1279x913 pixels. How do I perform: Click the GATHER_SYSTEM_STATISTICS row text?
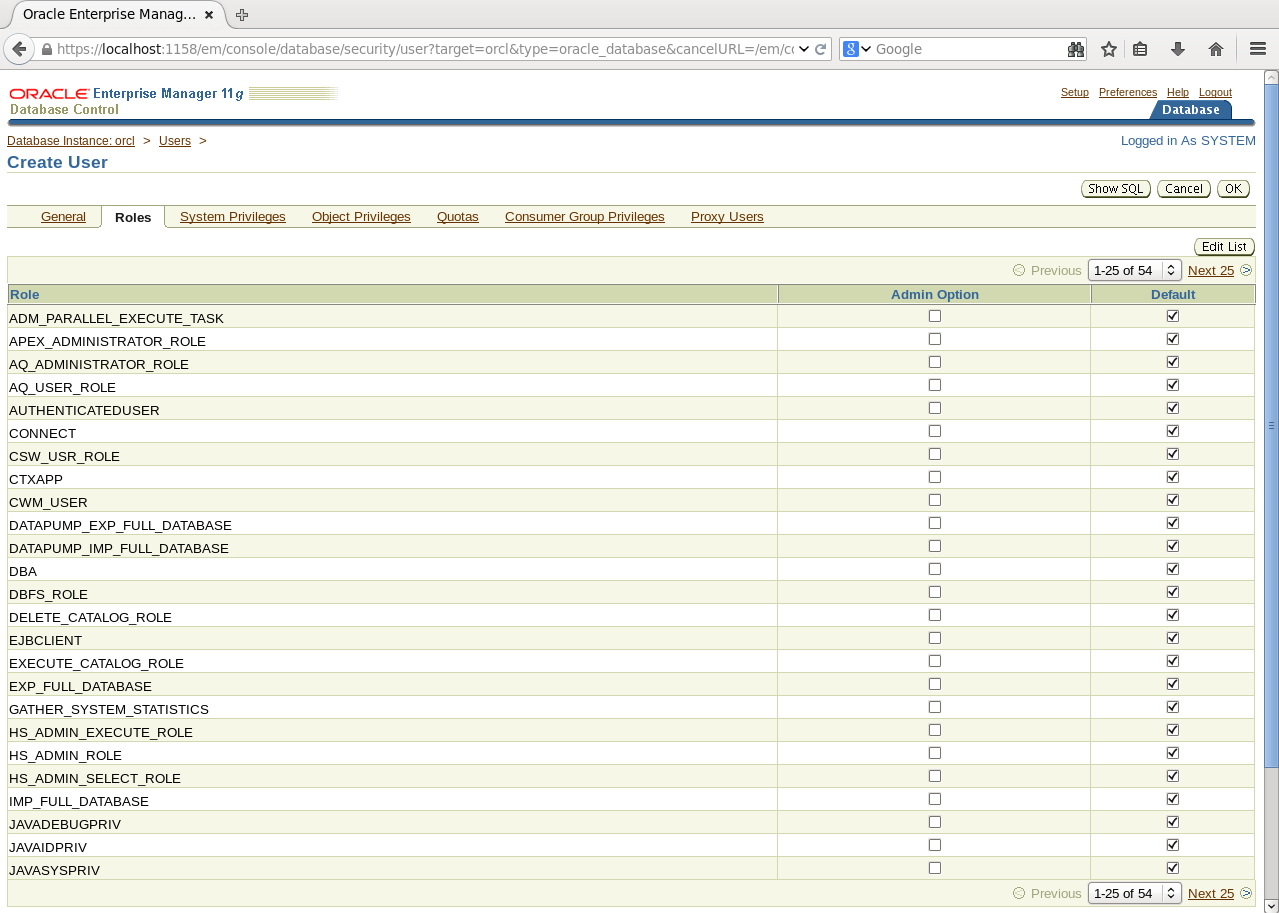(109, 709)
